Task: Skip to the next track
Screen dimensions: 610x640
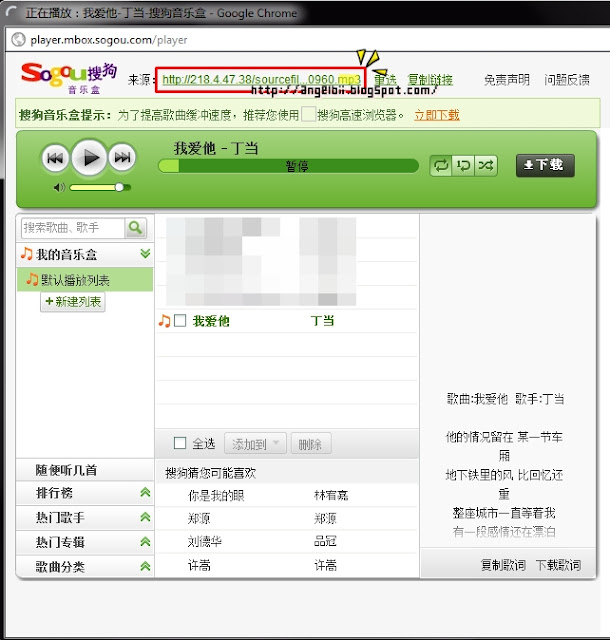Action: [122, 157]
